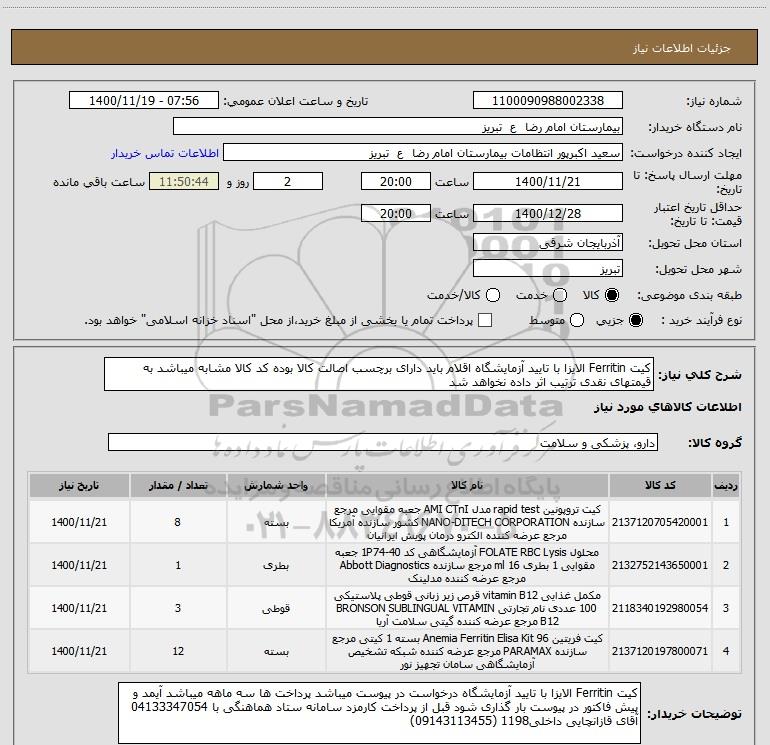Click the need date 1400/11/21 in row 1
Image resolution: width=770 pixels, height=745 pixels.
(79, 522)
